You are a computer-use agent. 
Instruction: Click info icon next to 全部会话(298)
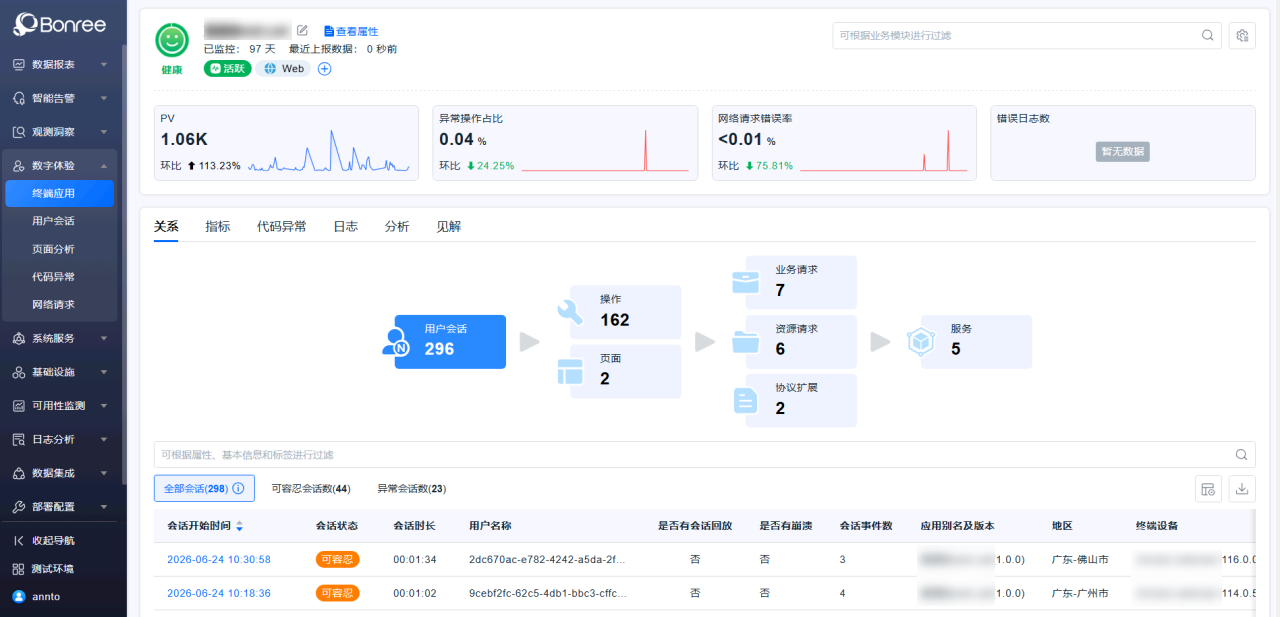[x=238, y=488]
